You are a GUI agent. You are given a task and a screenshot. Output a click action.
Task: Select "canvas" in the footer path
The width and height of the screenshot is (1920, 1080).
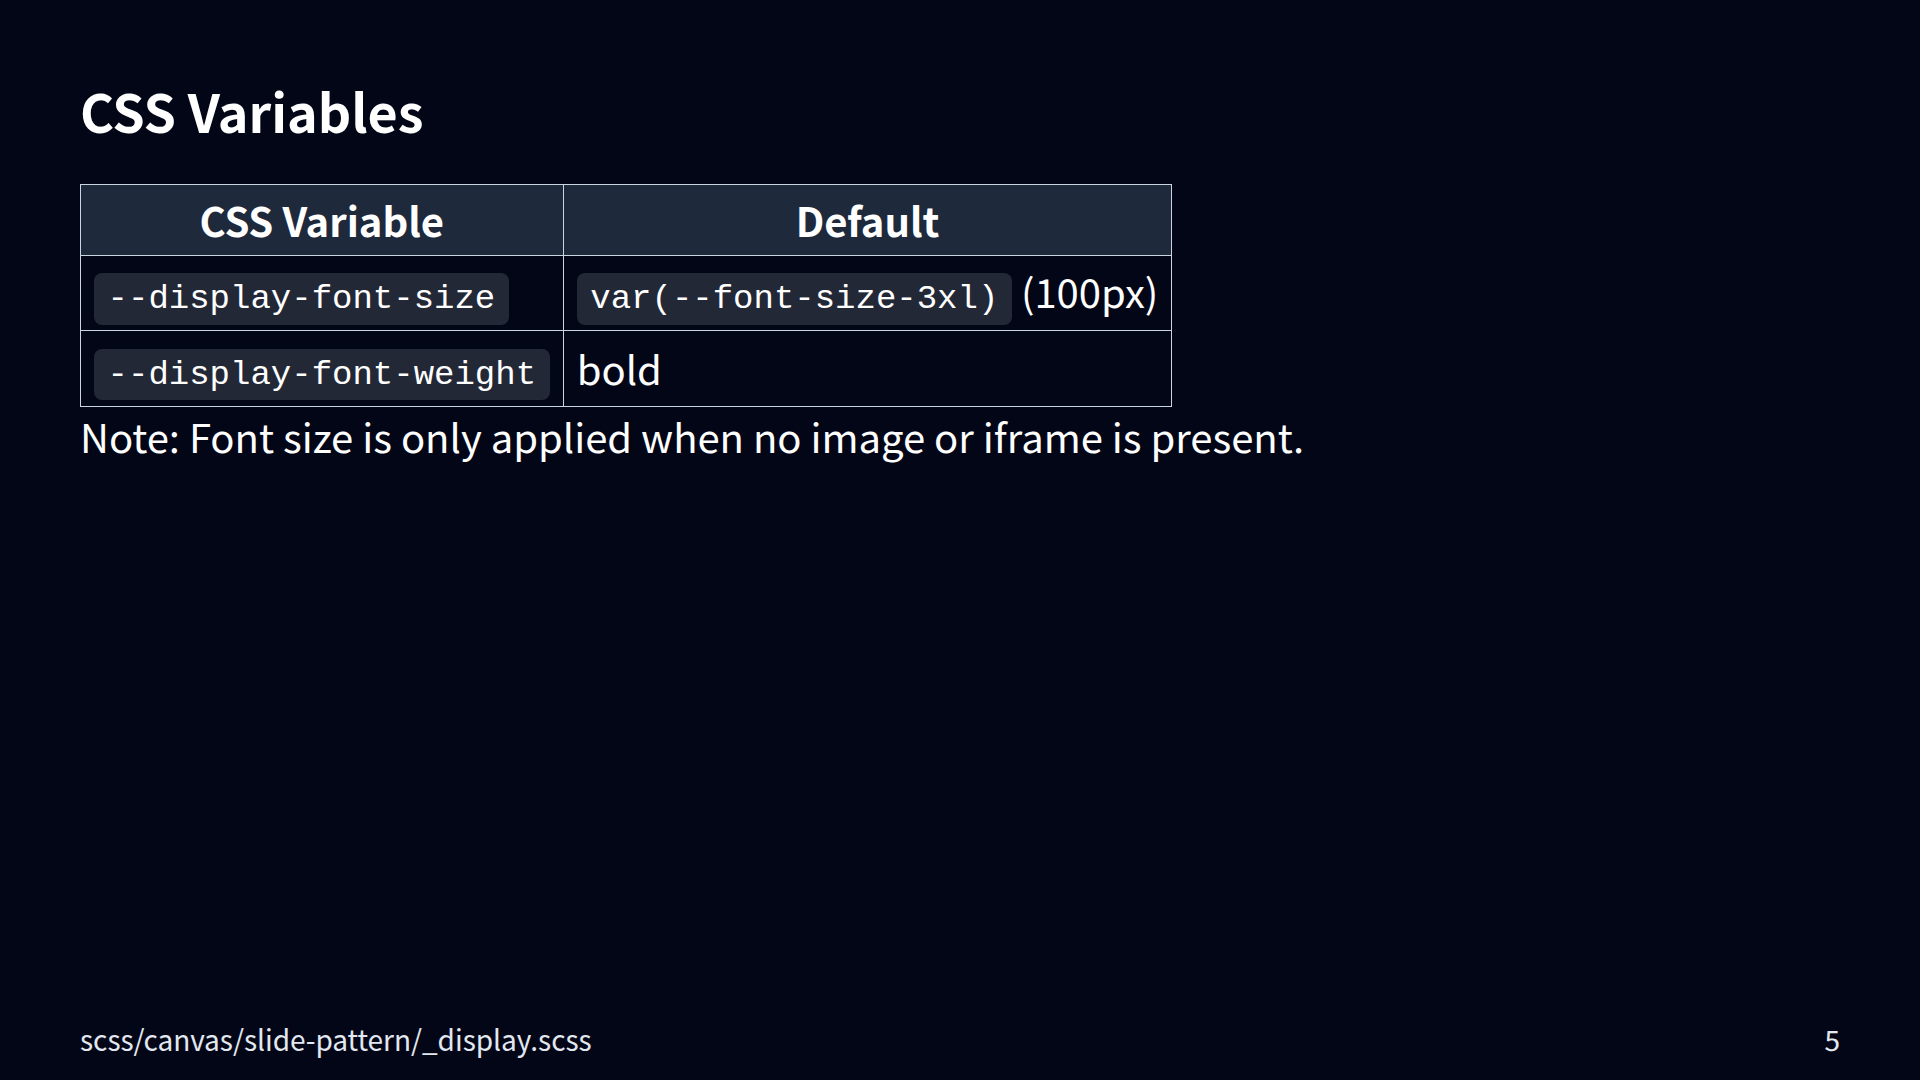point(189,1041)
